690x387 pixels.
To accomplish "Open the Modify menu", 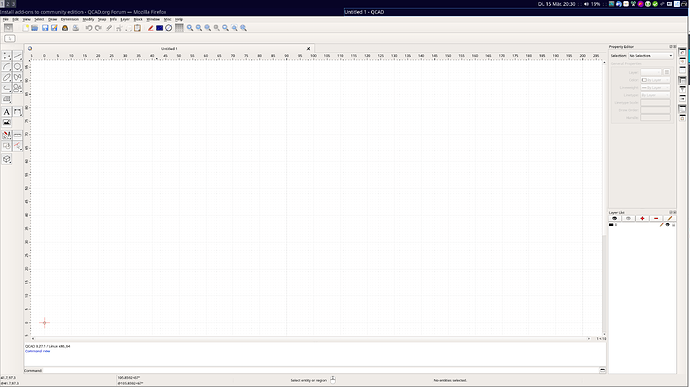I will coord(88,19).
